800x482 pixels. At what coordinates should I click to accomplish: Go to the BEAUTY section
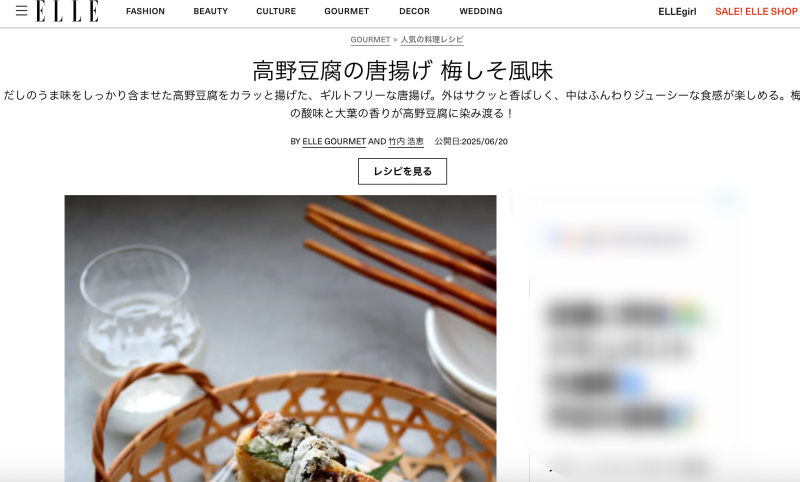(210, 11)
